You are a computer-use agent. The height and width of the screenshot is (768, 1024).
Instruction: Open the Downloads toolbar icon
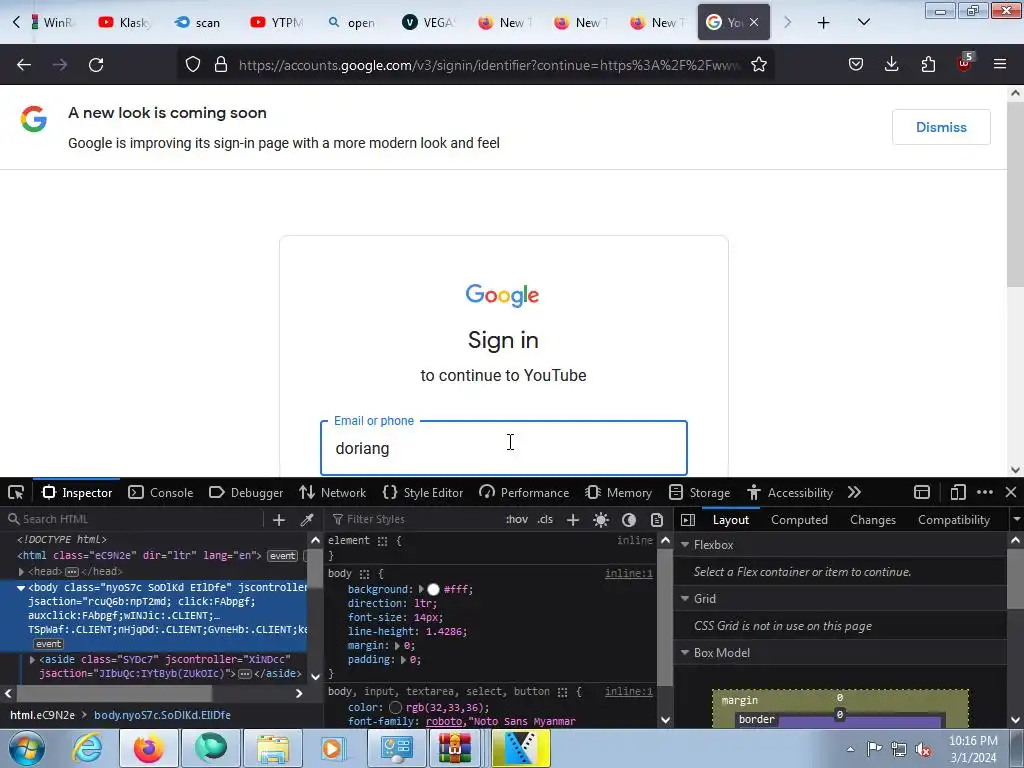(x=891, y=65)
